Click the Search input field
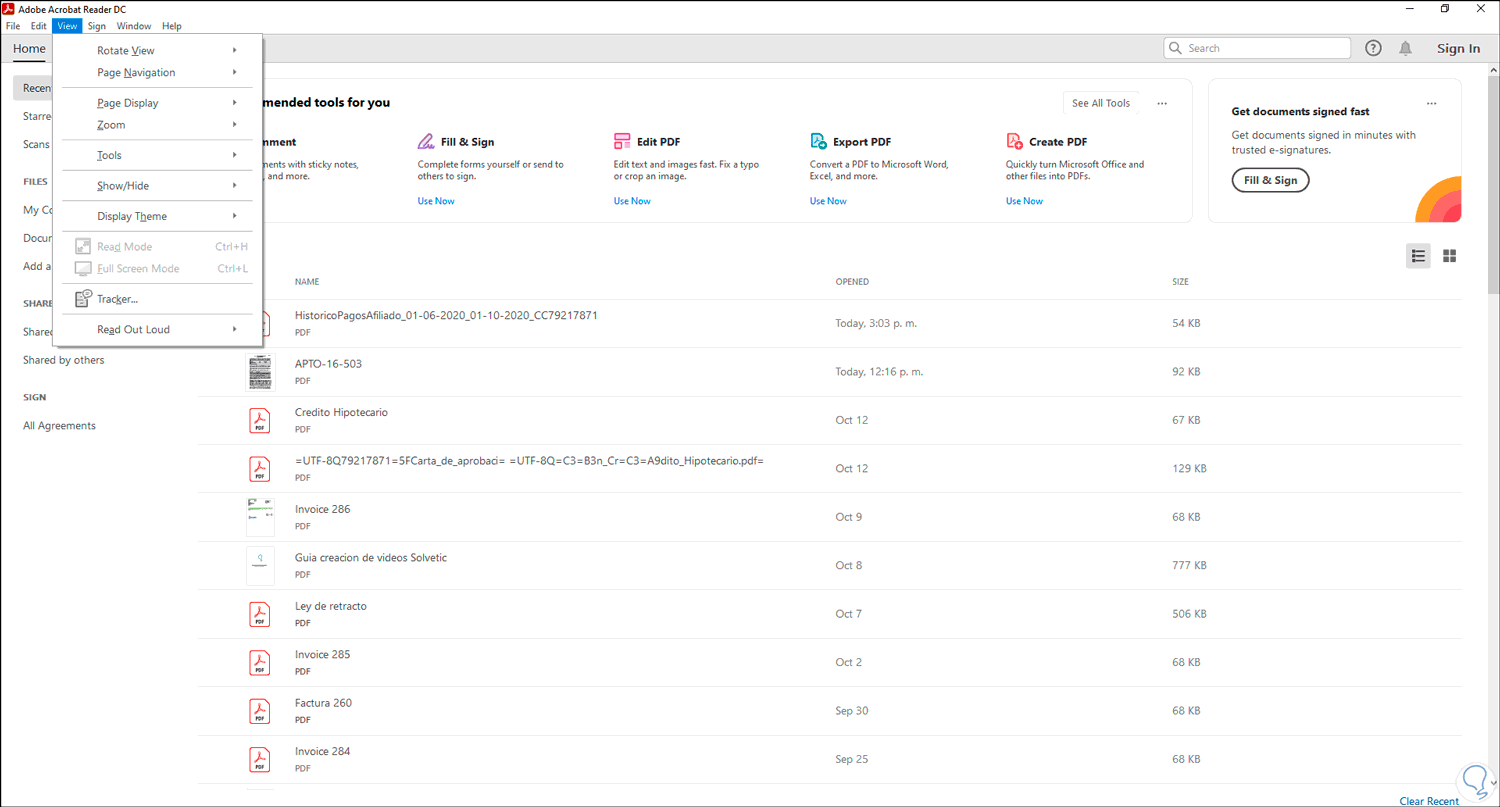This screenshot has height=807, width=1500. [x=1264, y=48]
